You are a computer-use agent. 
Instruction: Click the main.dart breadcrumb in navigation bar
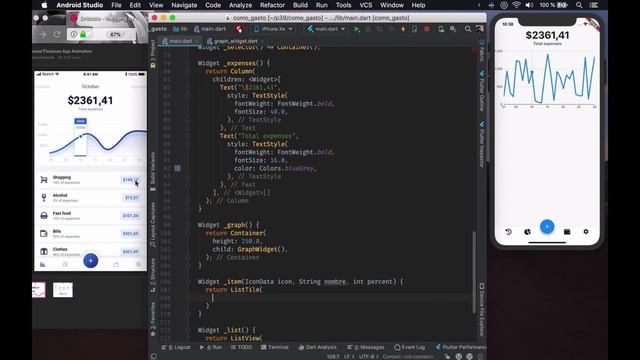[x=210, y=29]
